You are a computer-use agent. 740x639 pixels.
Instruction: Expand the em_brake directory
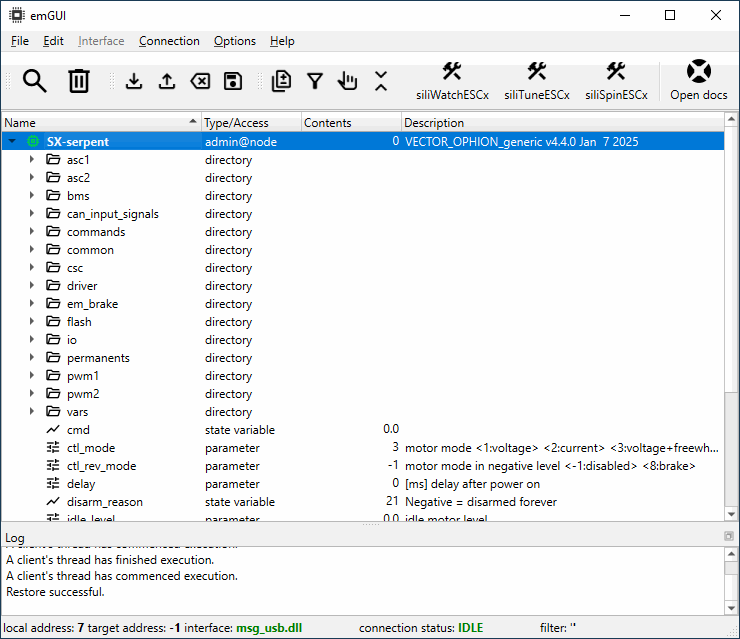[32, 303]
